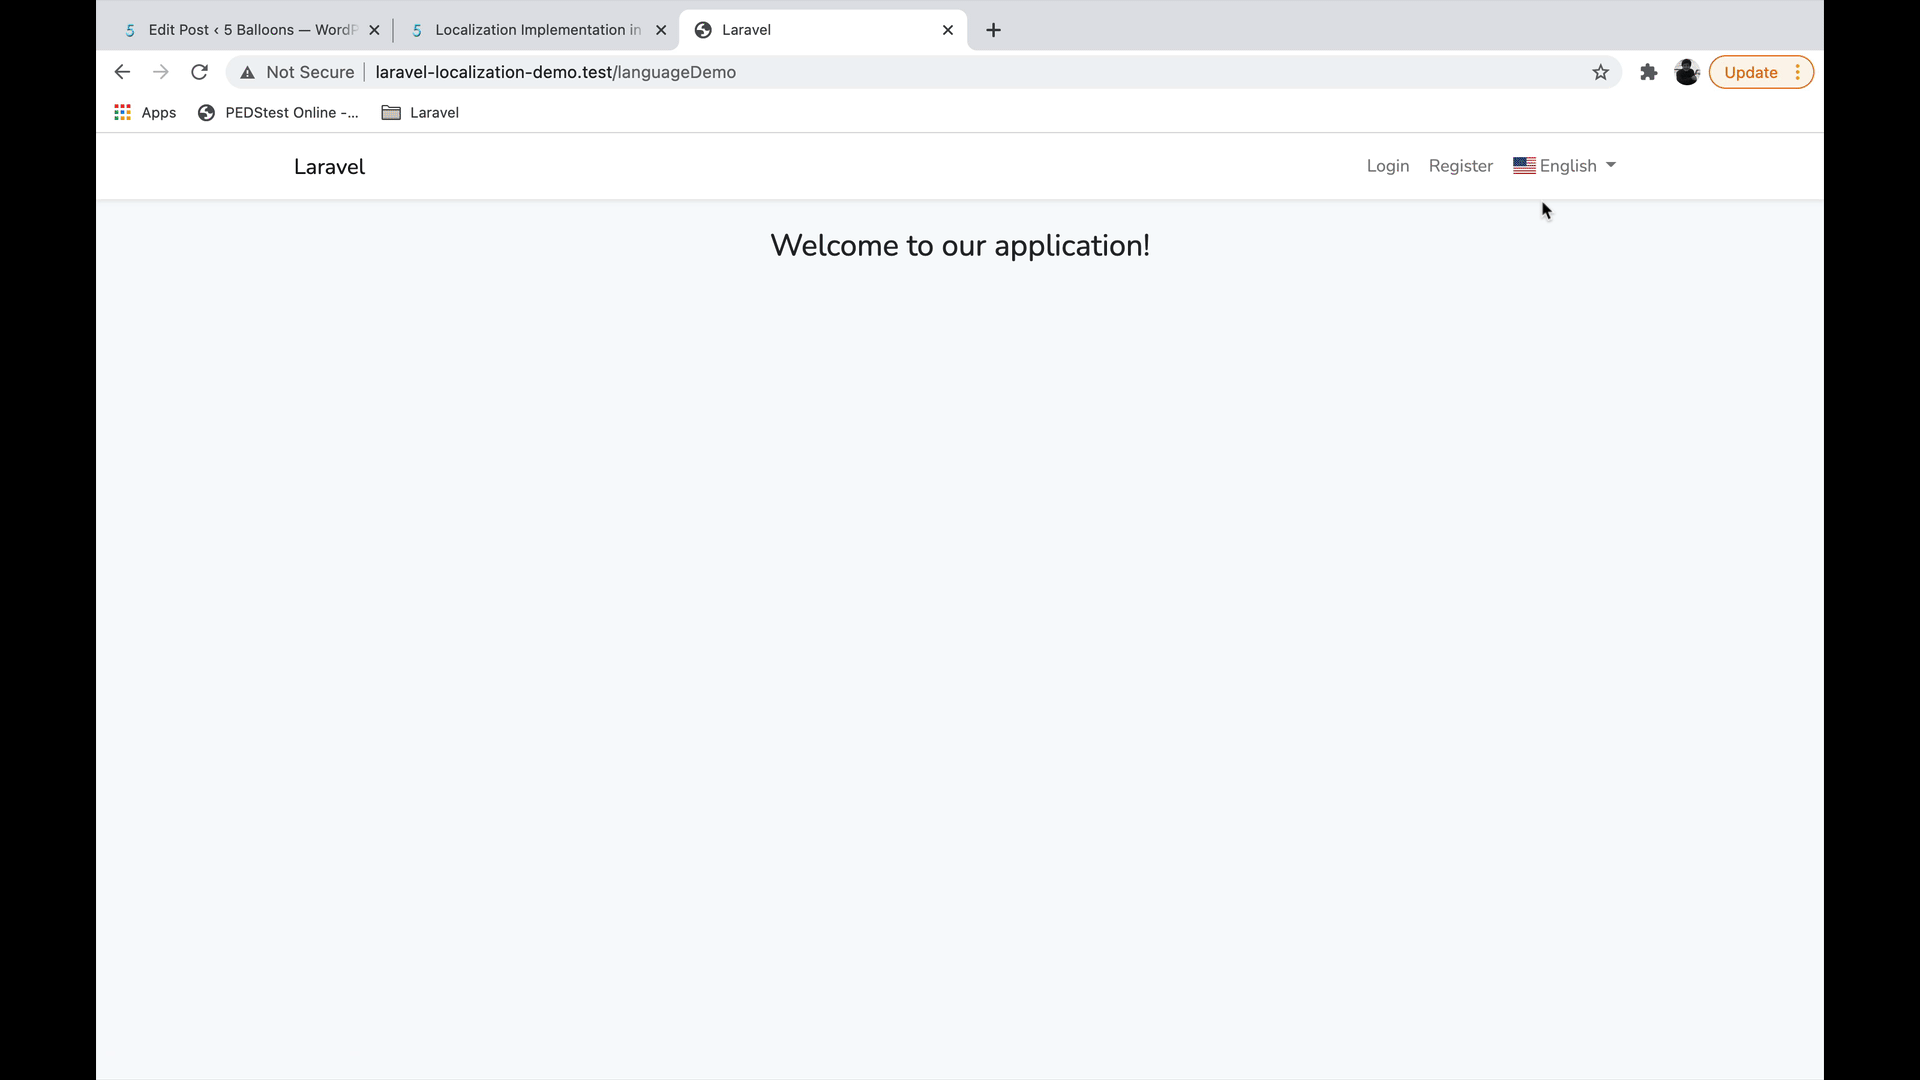
Task: Click the forward navigation arrow
Action: (160, 72)
